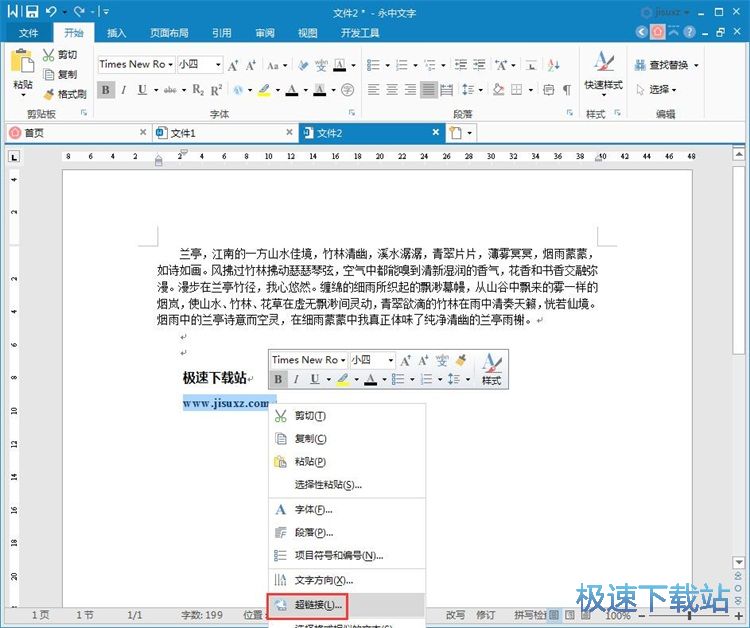Click the distributed alignment icon

(x=446, y=89)
